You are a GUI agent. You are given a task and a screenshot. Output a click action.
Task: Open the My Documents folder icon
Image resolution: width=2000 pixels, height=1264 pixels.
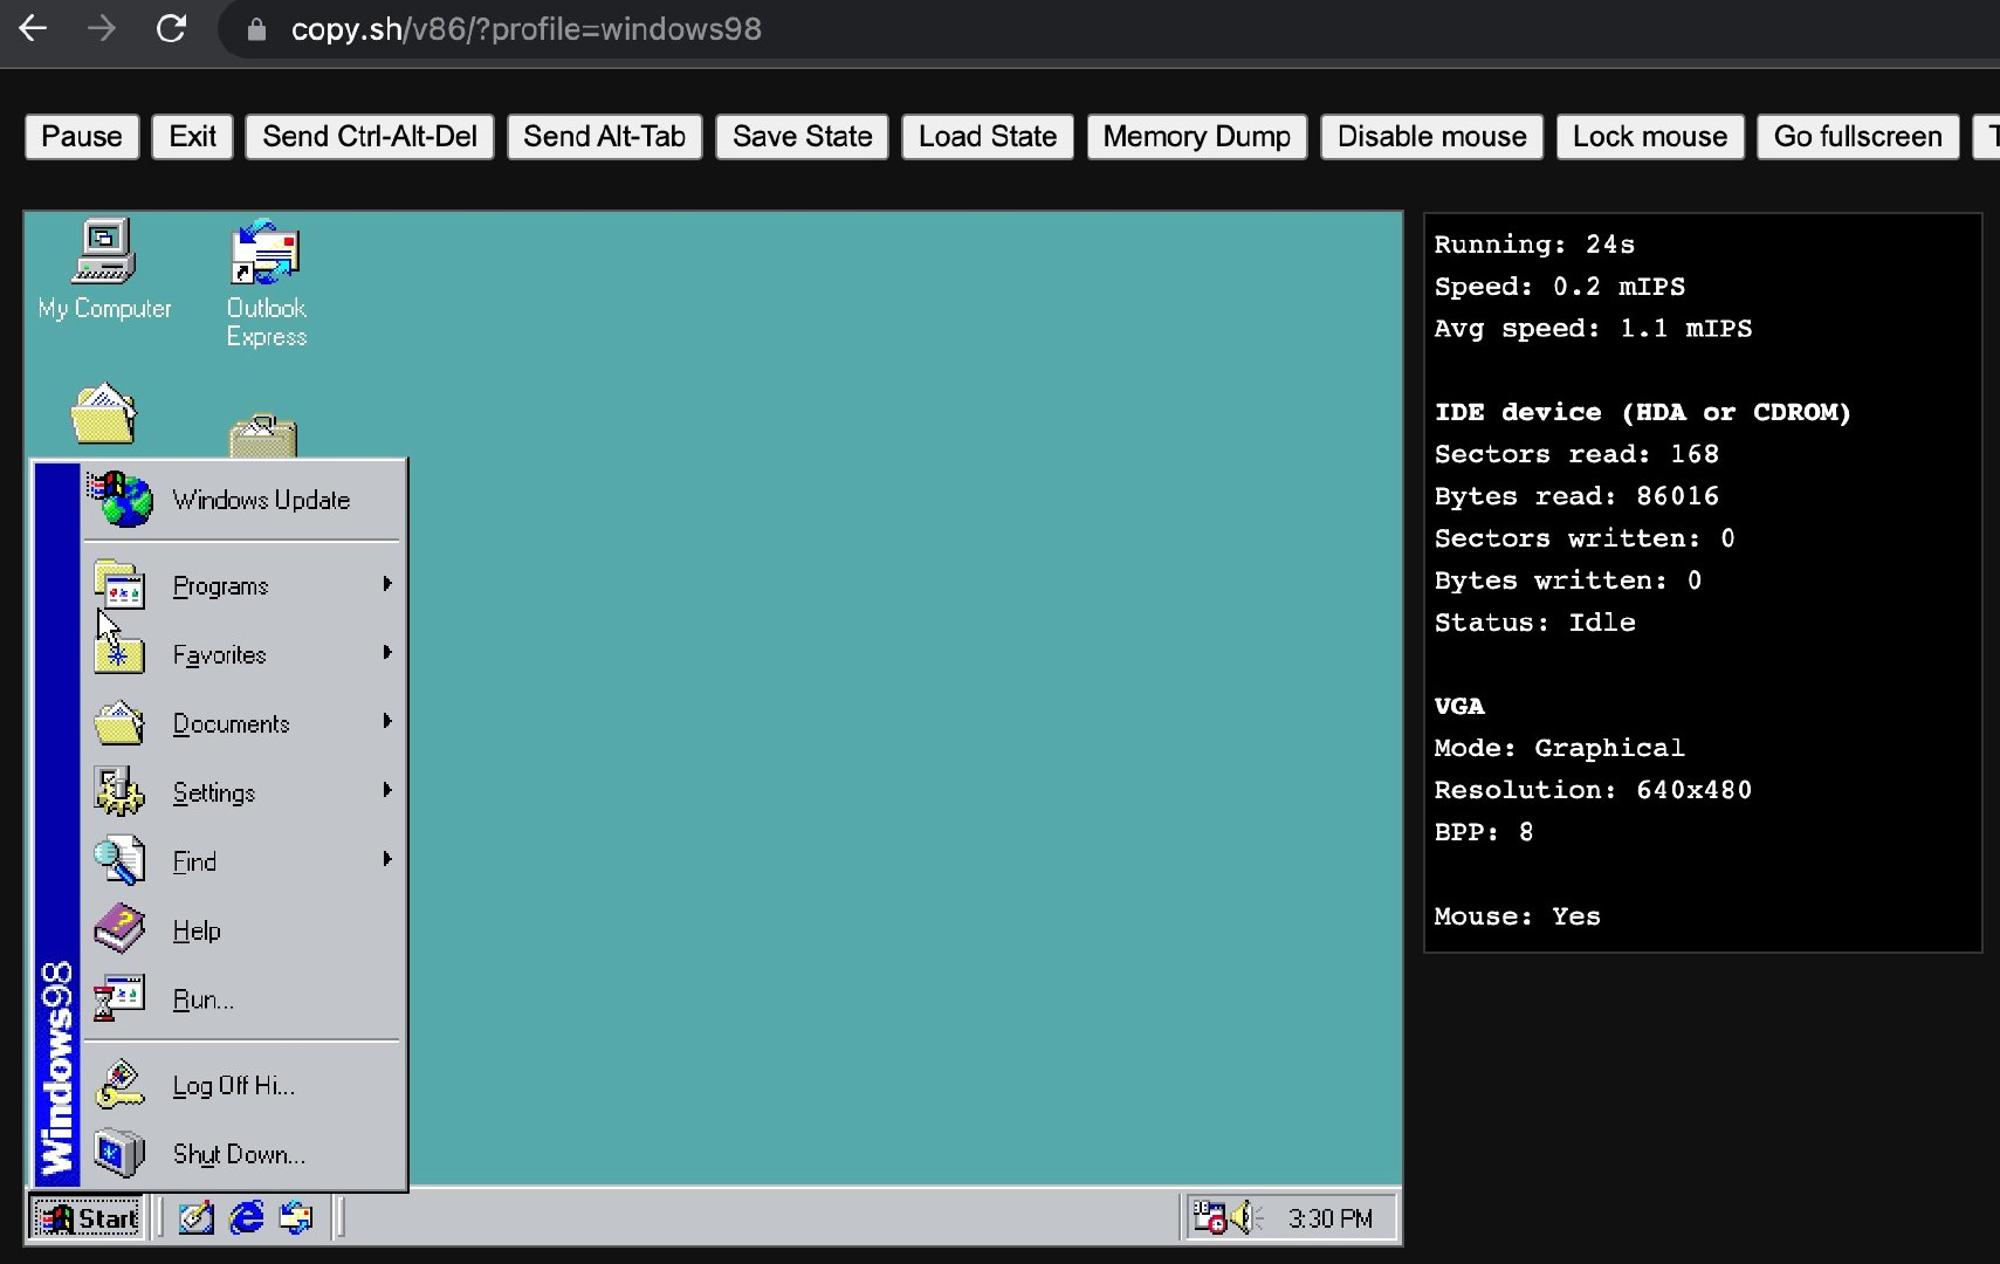click(x=103, y=413)
